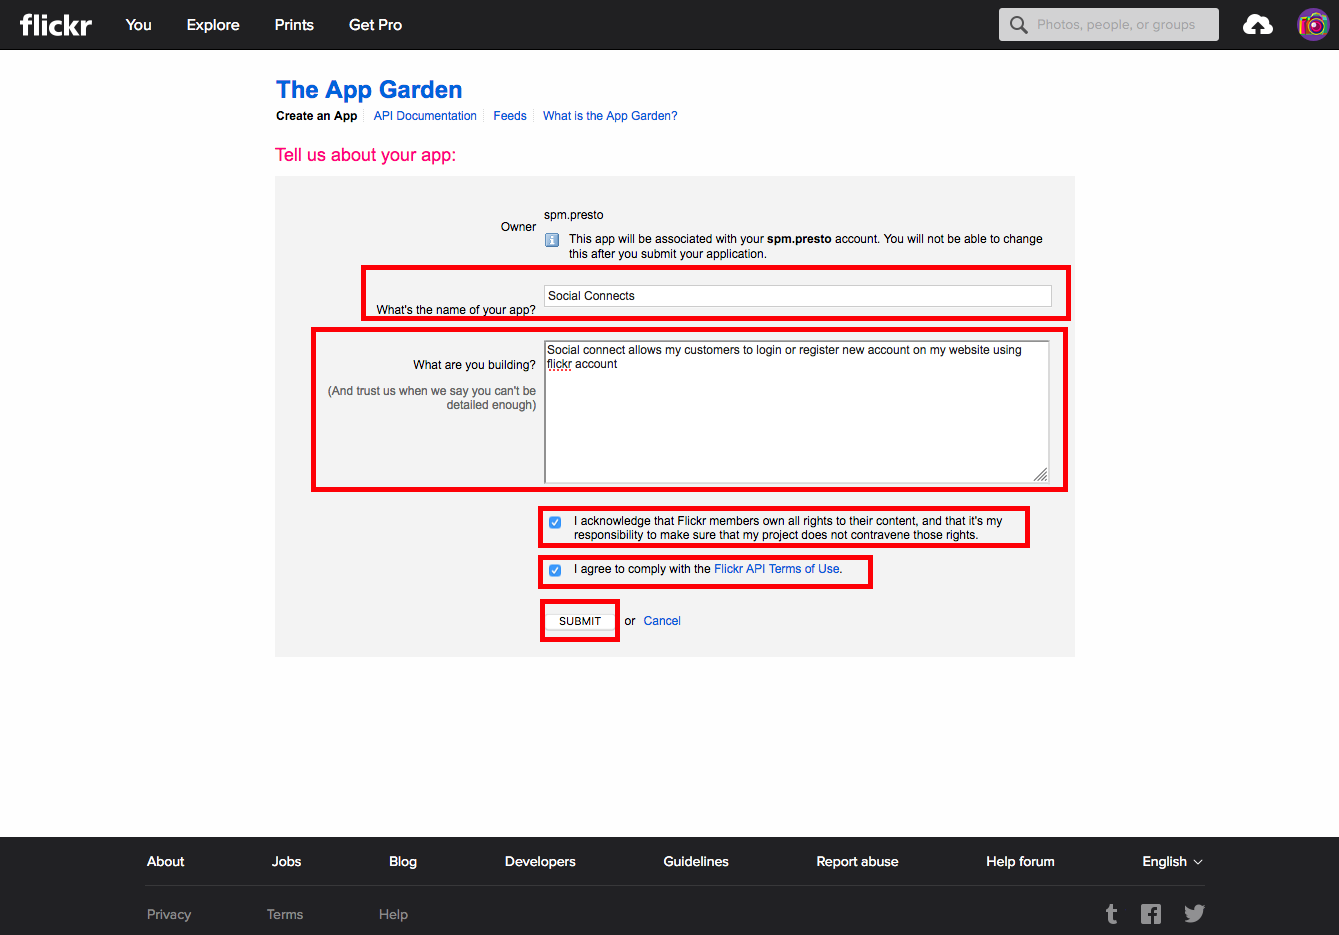Select the Create an App tab
Screen dimensions: 1339x935
316,116
